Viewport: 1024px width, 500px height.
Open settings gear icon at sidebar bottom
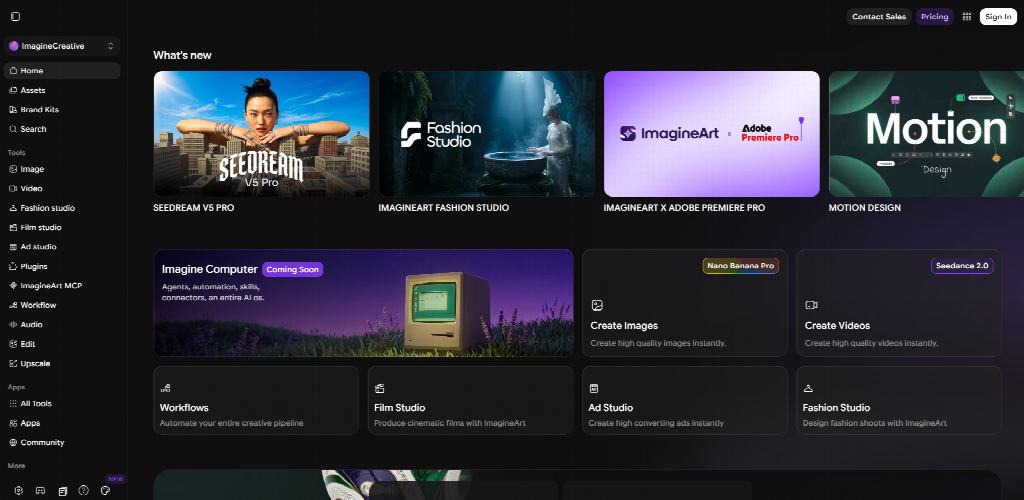[x=19, y=490]
